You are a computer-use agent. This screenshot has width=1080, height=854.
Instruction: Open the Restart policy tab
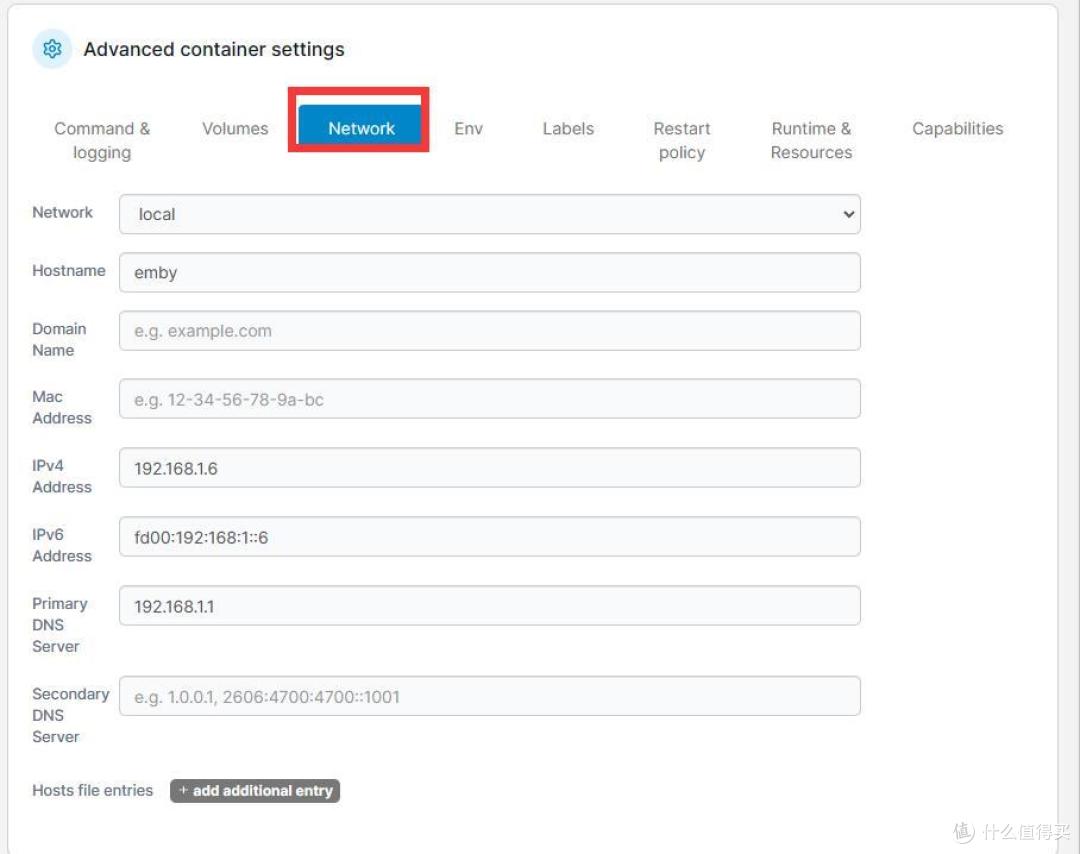click(682, 140)
